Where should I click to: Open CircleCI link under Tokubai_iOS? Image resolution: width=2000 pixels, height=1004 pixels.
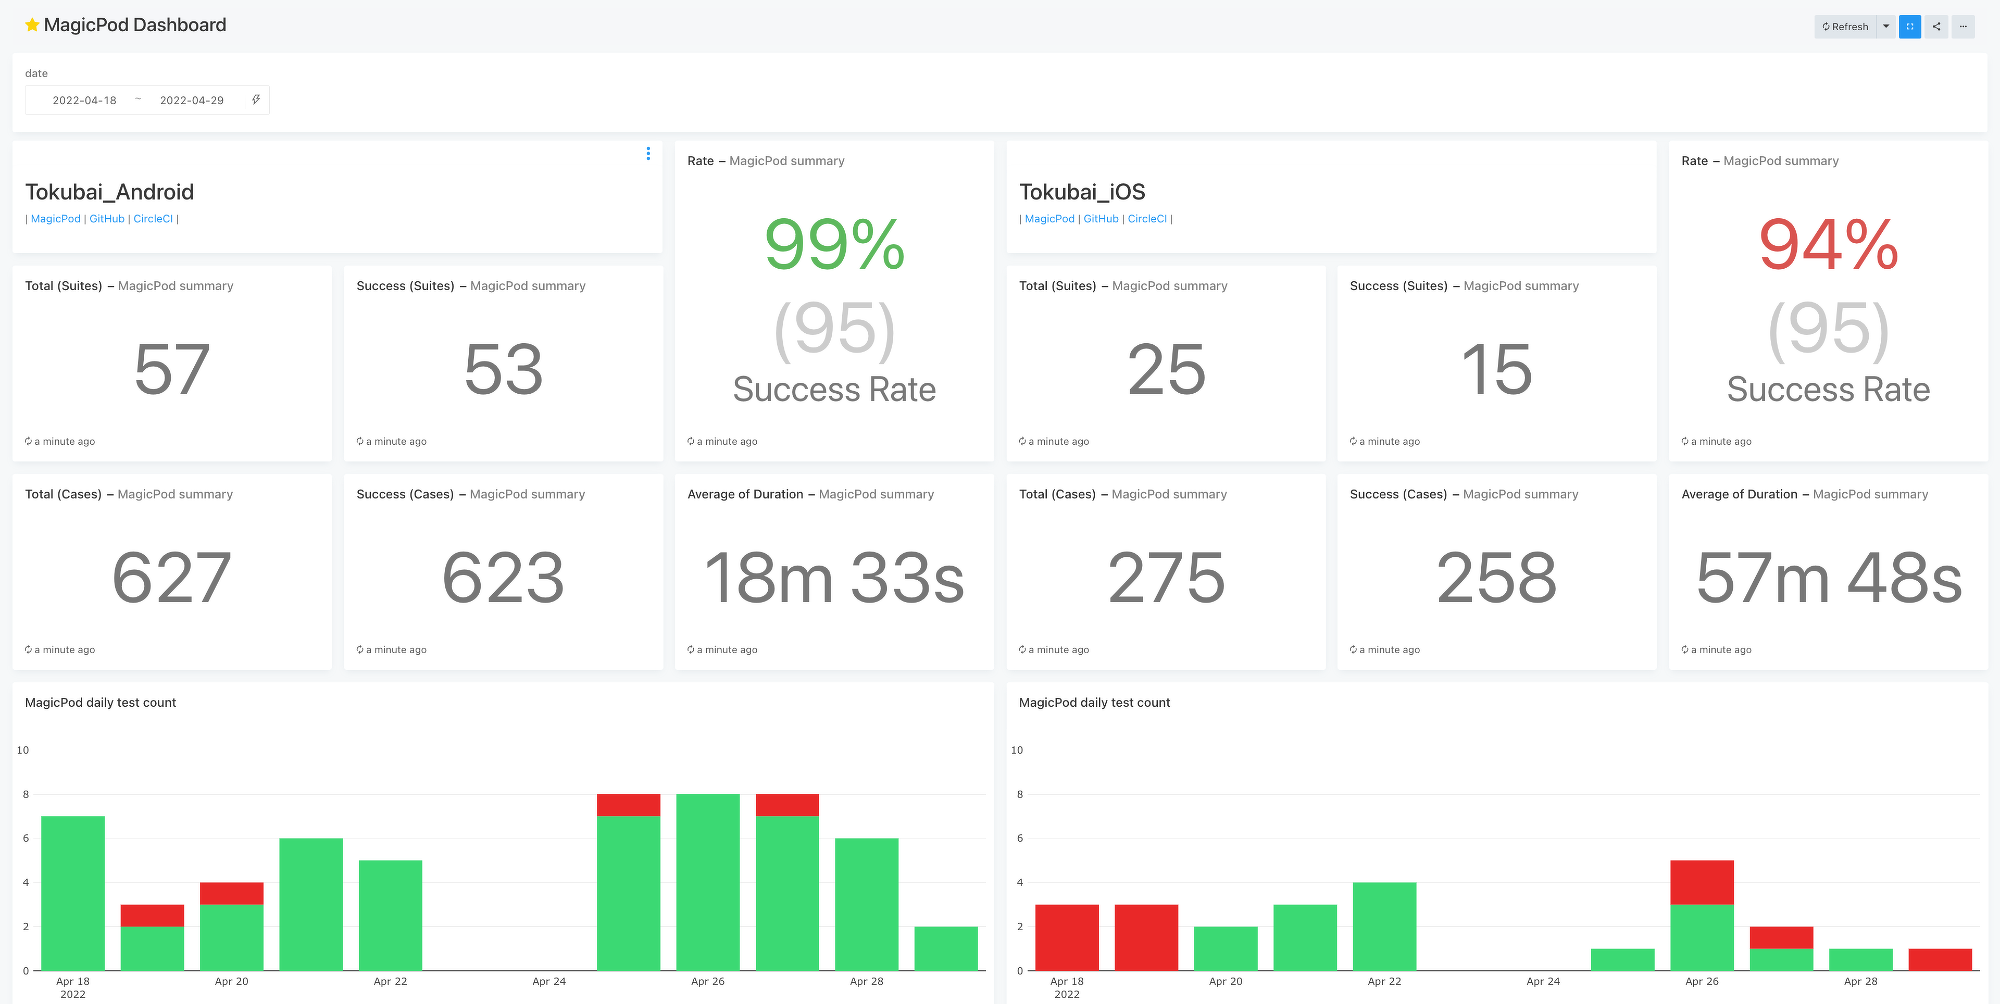1147,219
